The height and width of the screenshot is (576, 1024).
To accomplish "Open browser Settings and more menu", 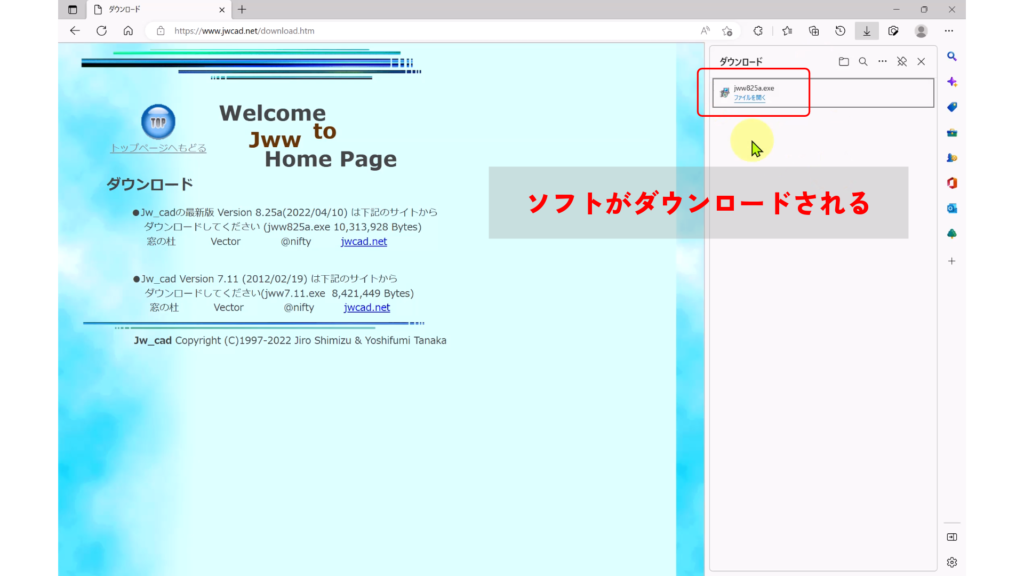I will point(949,31).
